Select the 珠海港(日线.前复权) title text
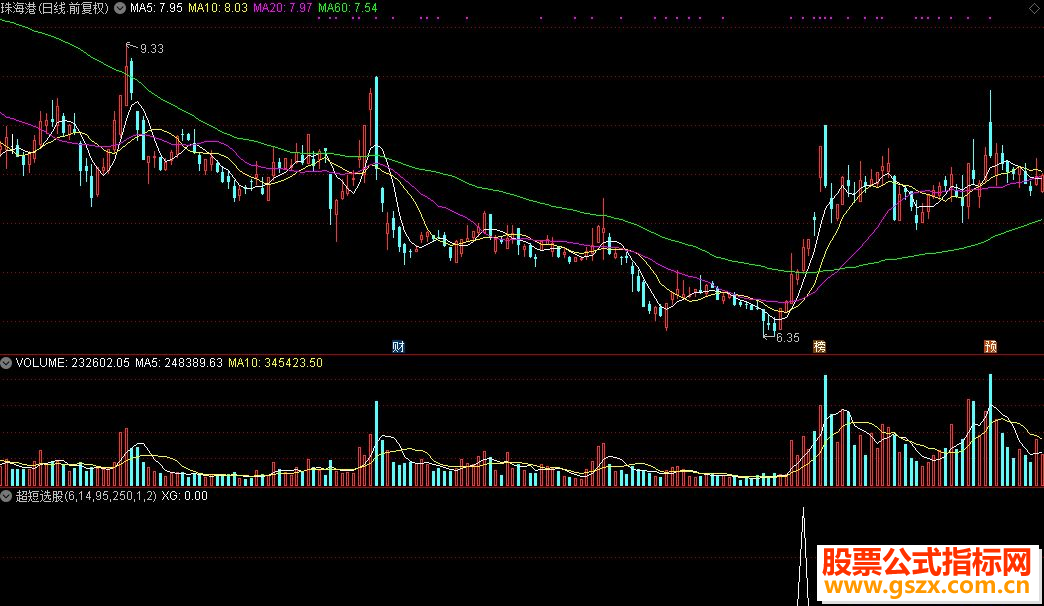 (x=55, y=9)
